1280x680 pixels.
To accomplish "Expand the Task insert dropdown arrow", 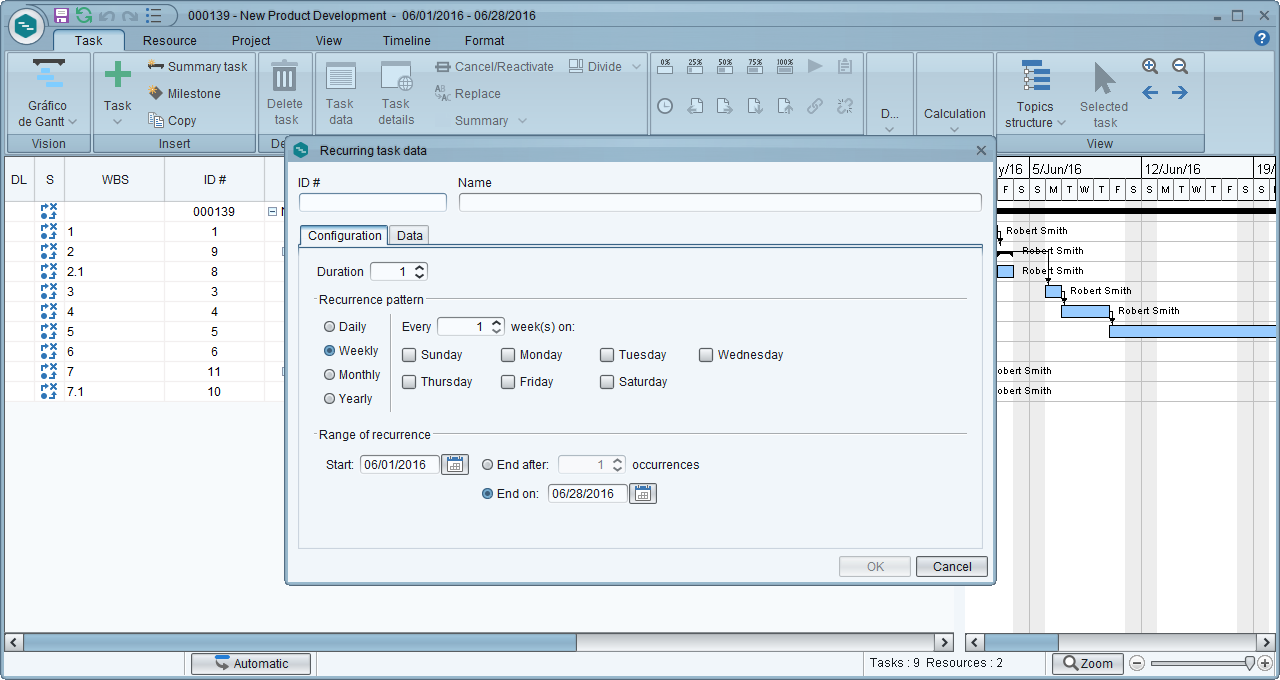I will pos(118,122).
